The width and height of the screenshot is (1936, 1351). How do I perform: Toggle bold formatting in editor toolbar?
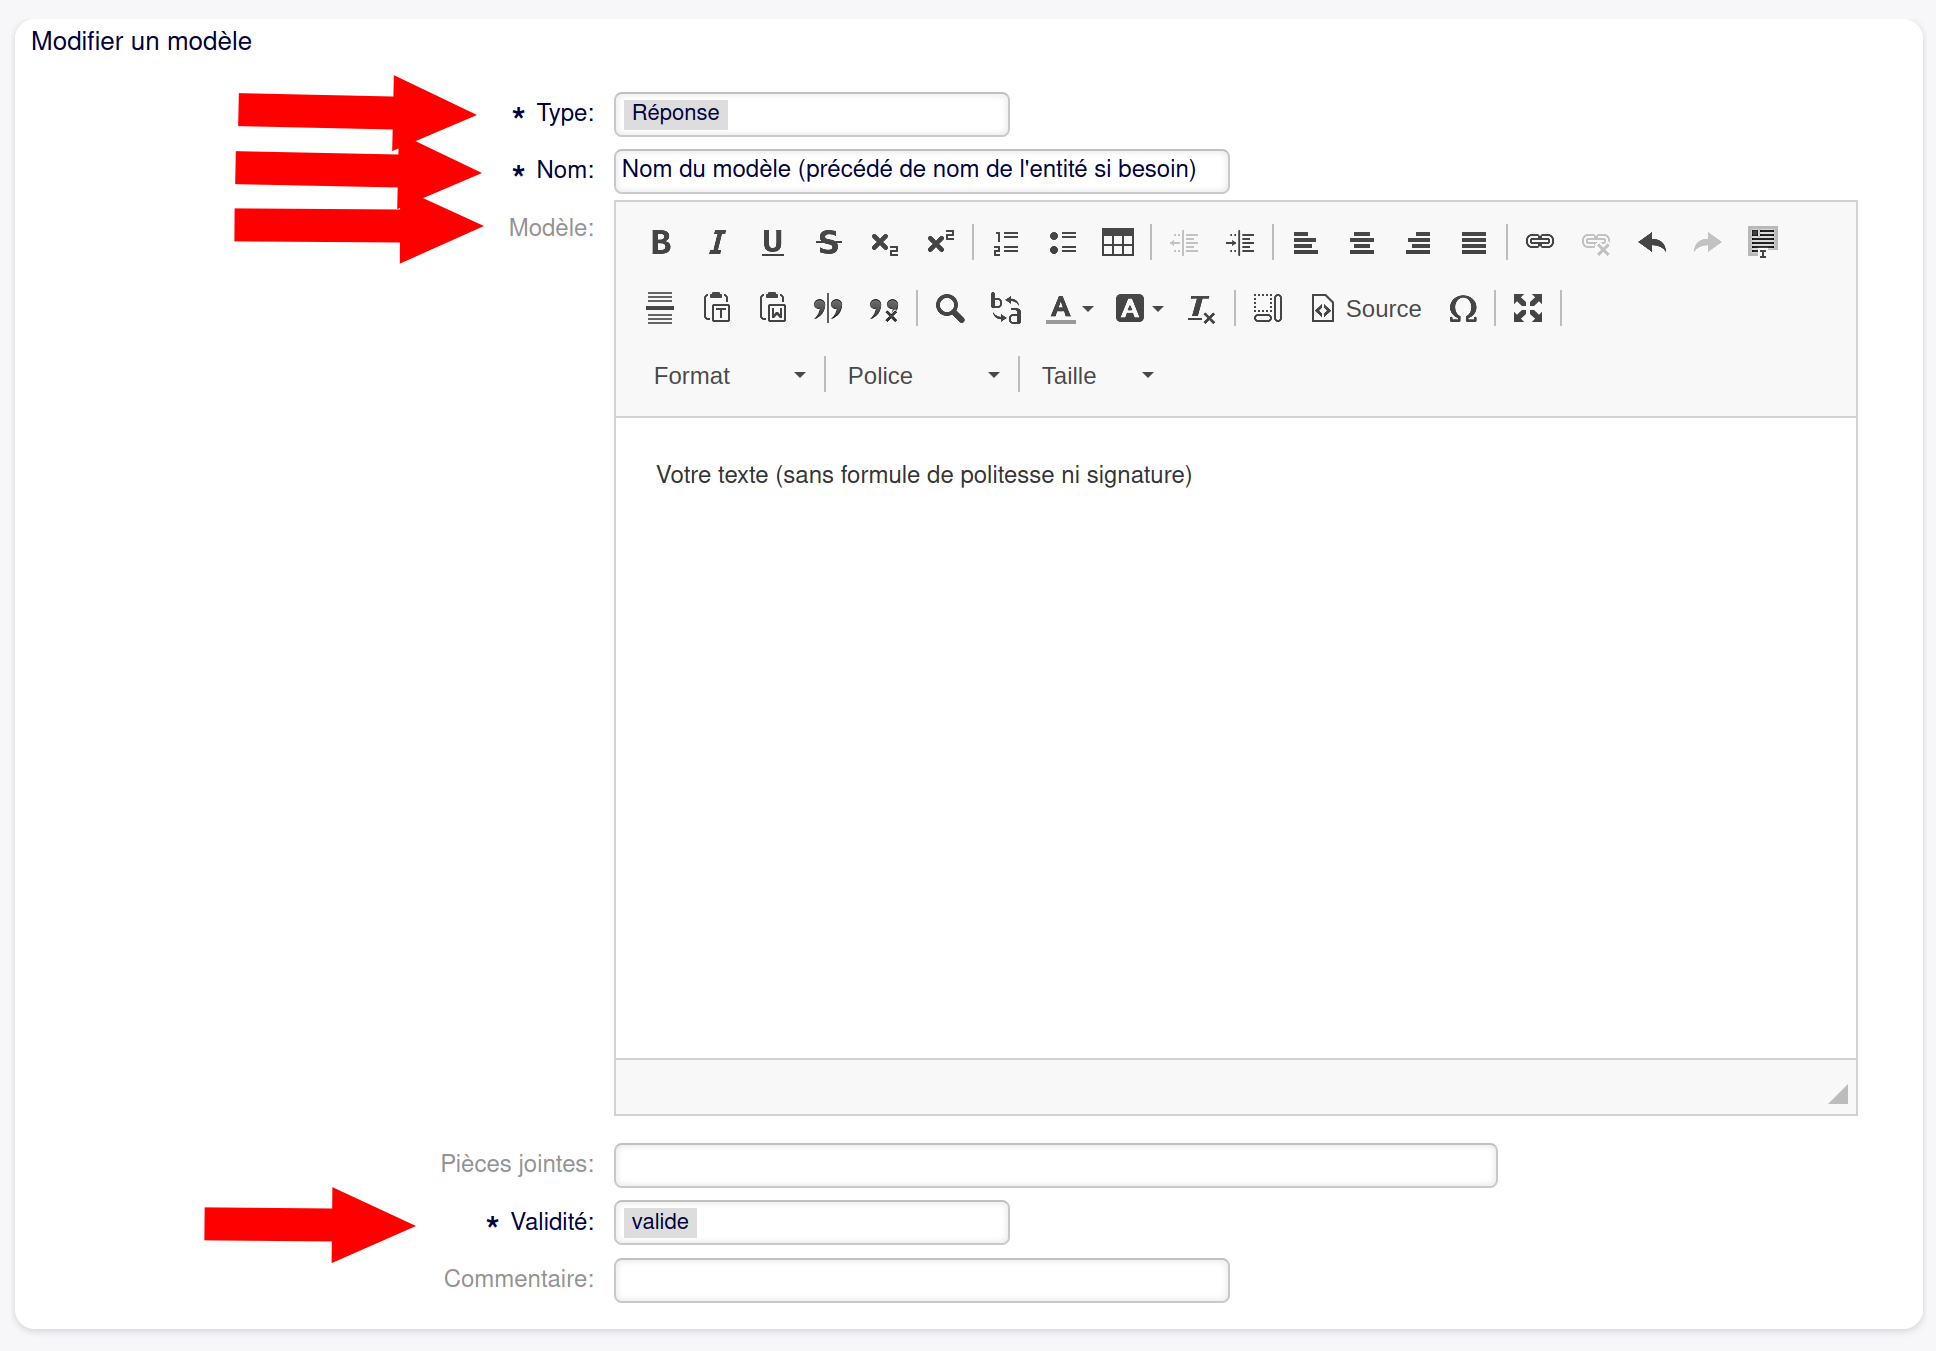pyautogui.click(x=660, y=243)
